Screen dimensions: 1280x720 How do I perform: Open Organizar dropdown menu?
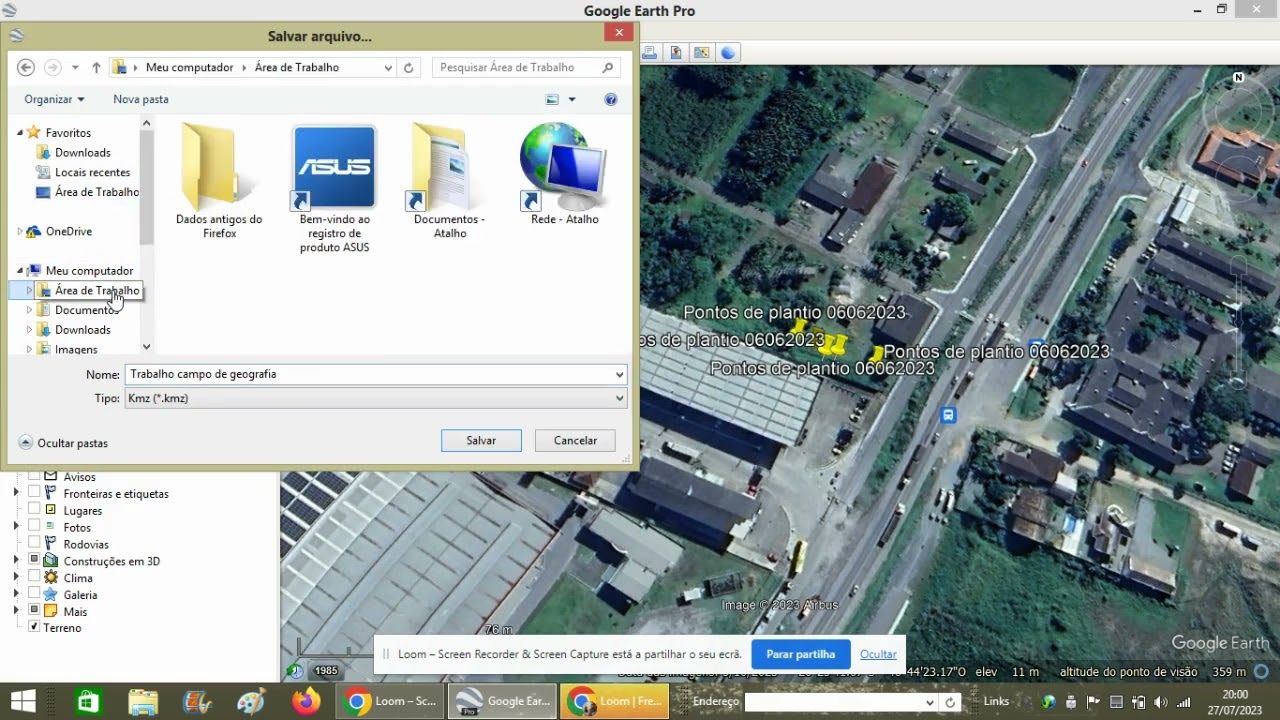(54, 99)
